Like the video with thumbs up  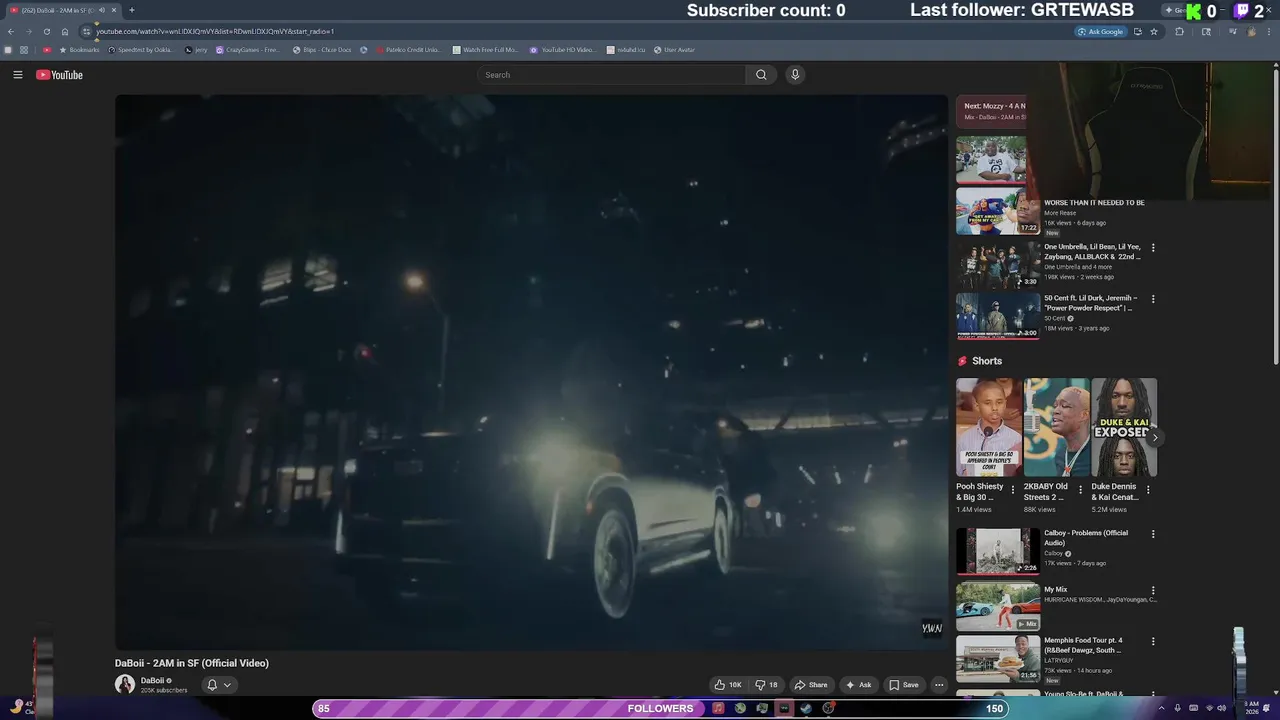tap(728, 685)
